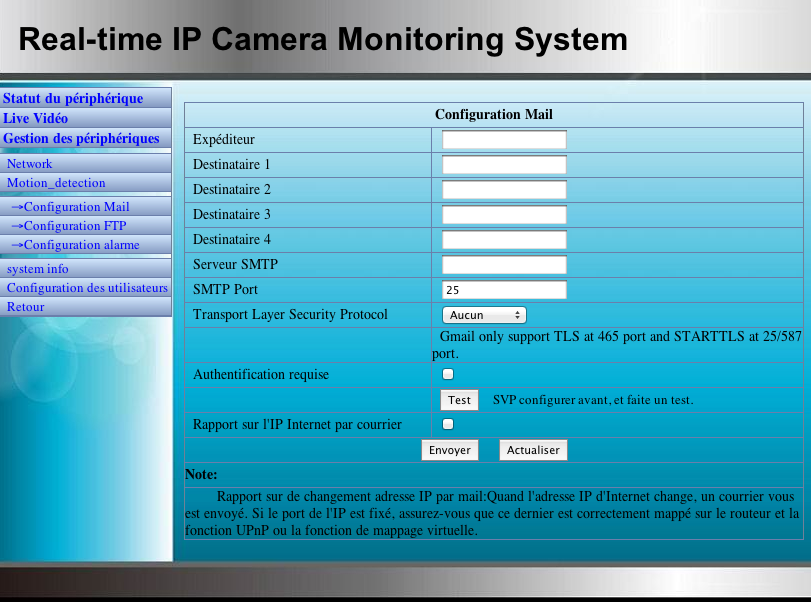
Task: Open the Transport Layer Security dropdown
Action: (484, 315)
